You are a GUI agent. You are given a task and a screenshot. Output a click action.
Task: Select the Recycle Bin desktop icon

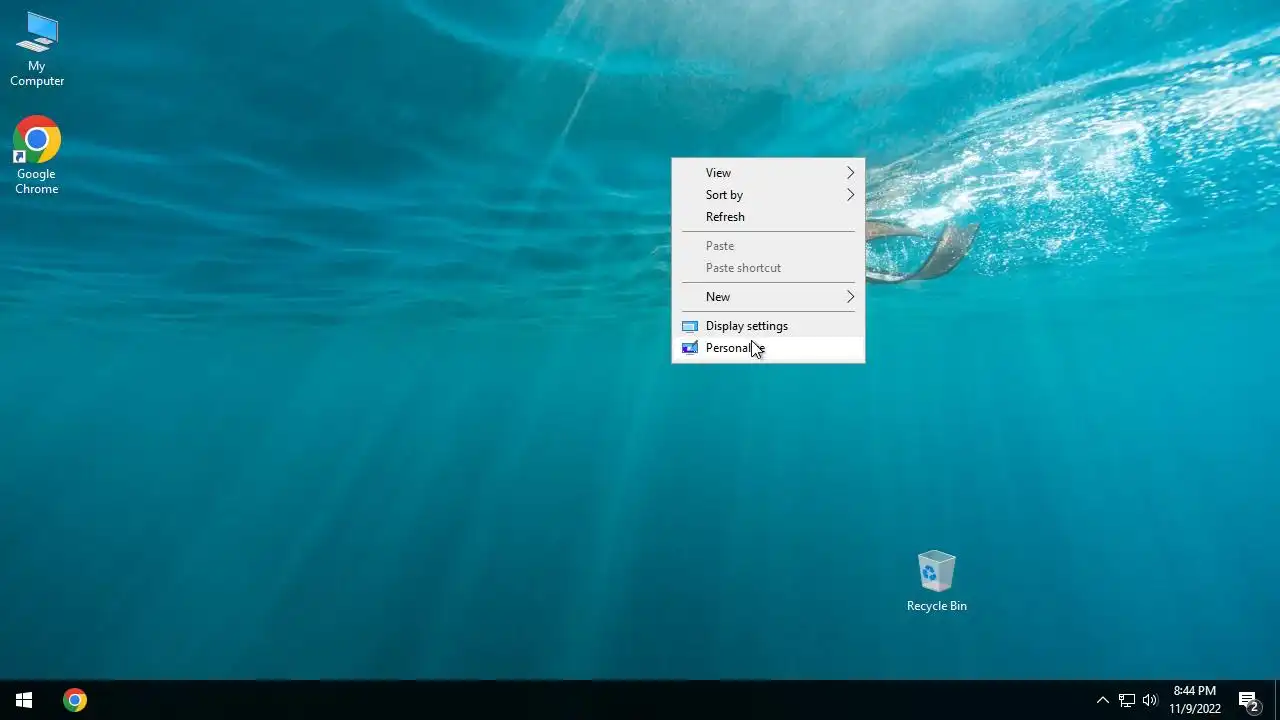[x=937, y=581]
